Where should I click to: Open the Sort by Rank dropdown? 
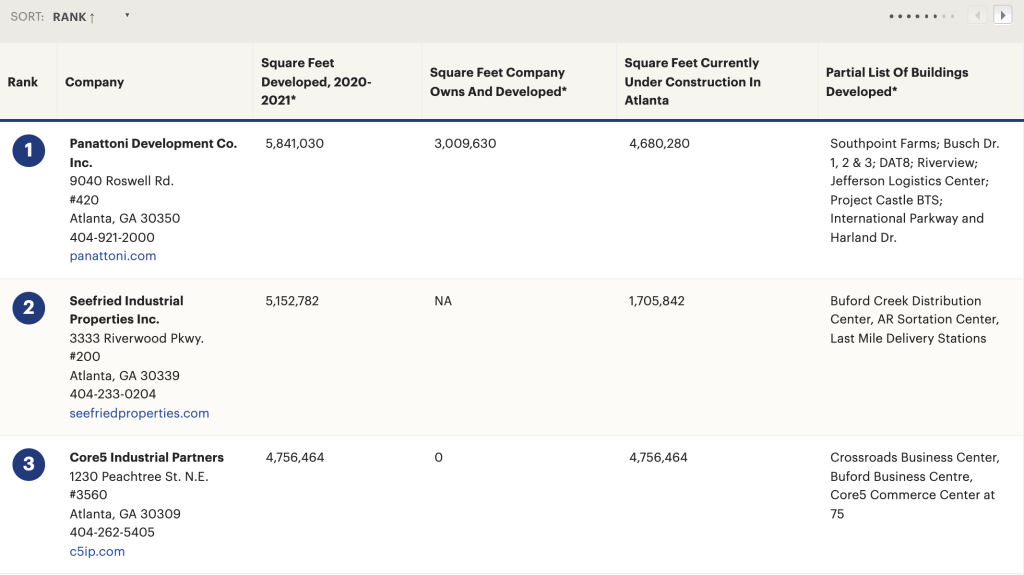pyautogui.click(x=74, y=17)
